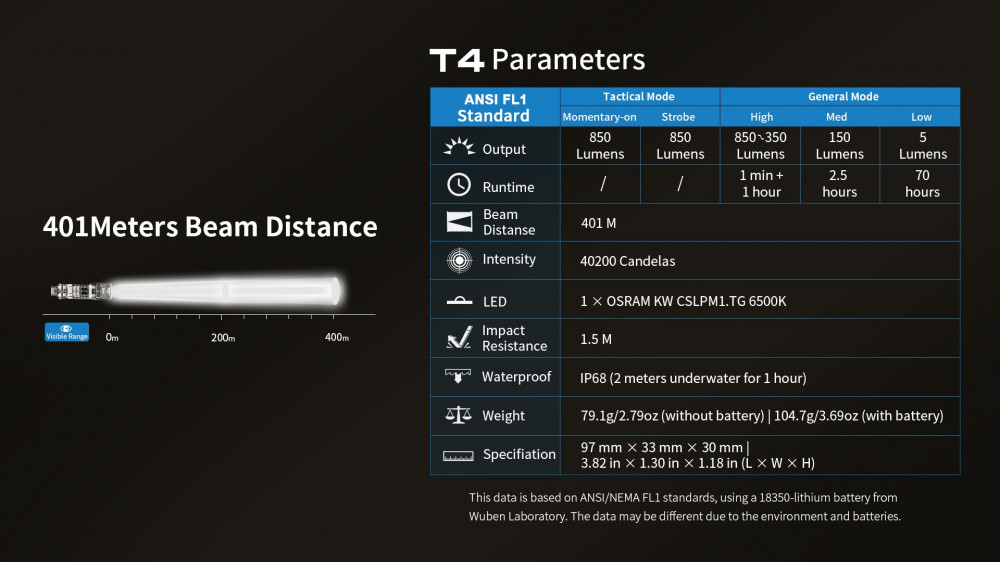
Task: Click the Intensity concentric circles icon
Action: pyautogui.click(x=458, y=260)
